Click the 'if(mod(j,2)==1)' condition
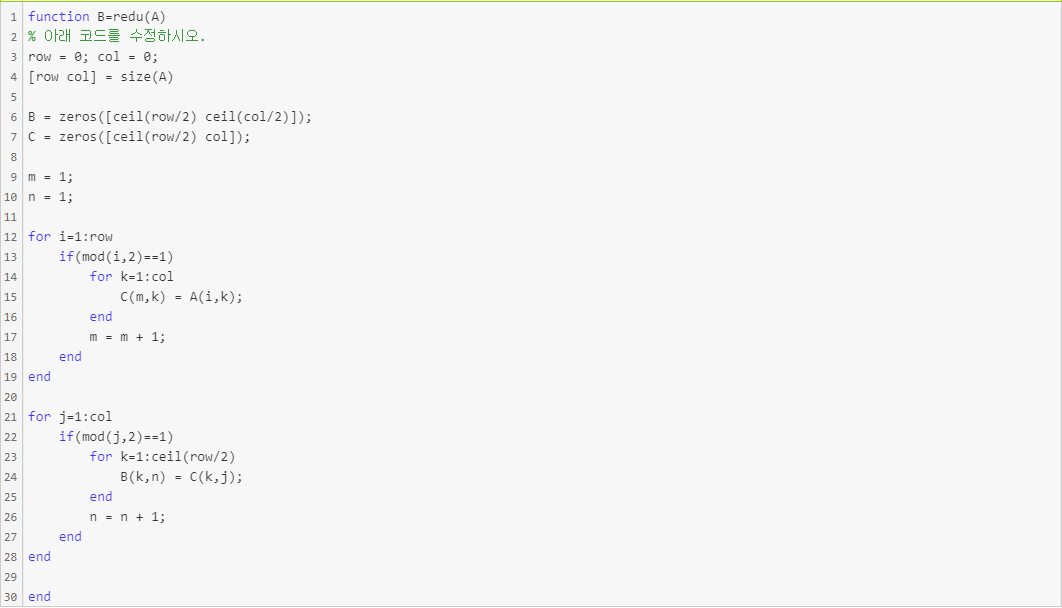The height and width of the screenshot is (608, 1062). pos(116,437)
